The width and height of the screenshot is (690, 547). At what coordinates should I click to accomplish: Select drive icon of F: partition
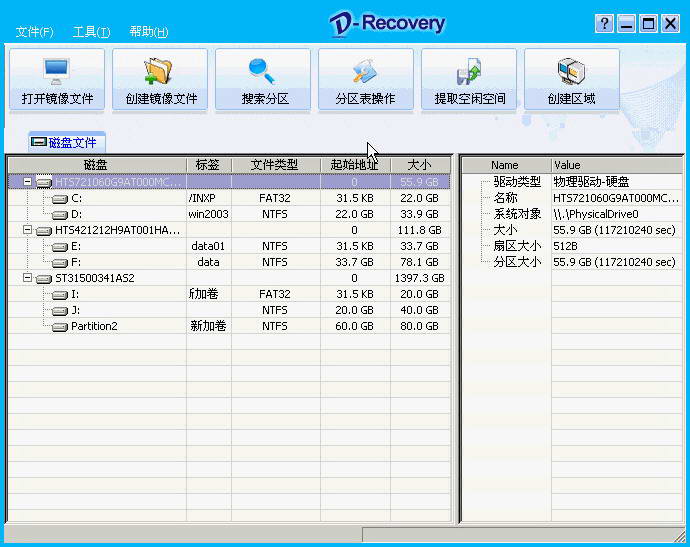[x=60, y=263]
